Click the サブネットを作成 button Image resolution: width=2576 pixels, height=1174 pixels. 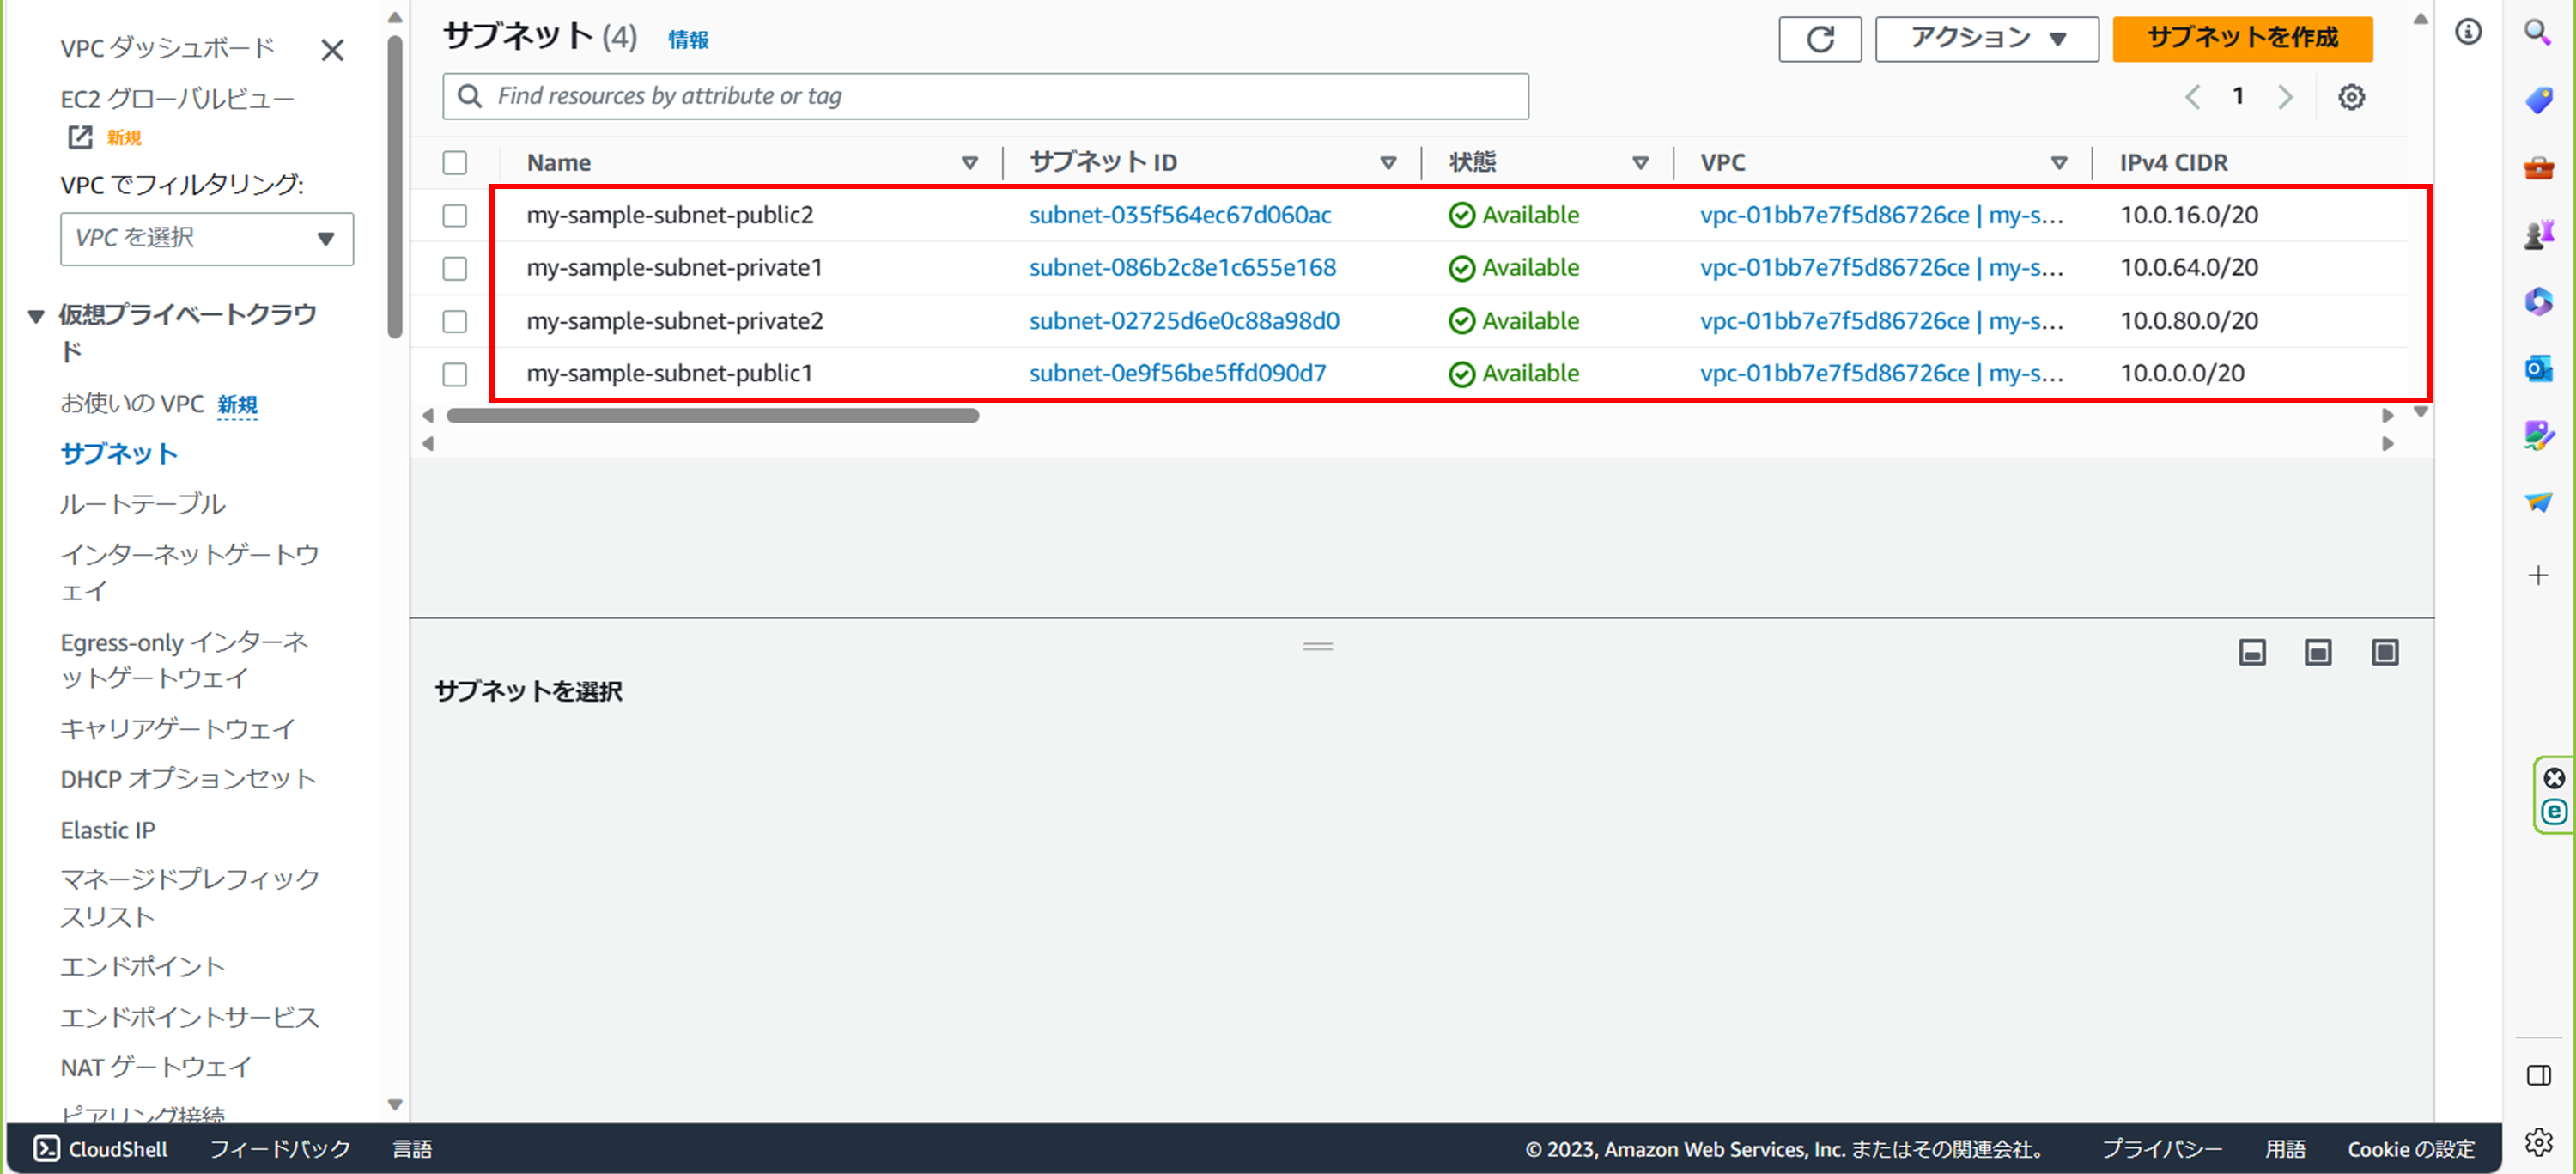(x=2242, y=39)
